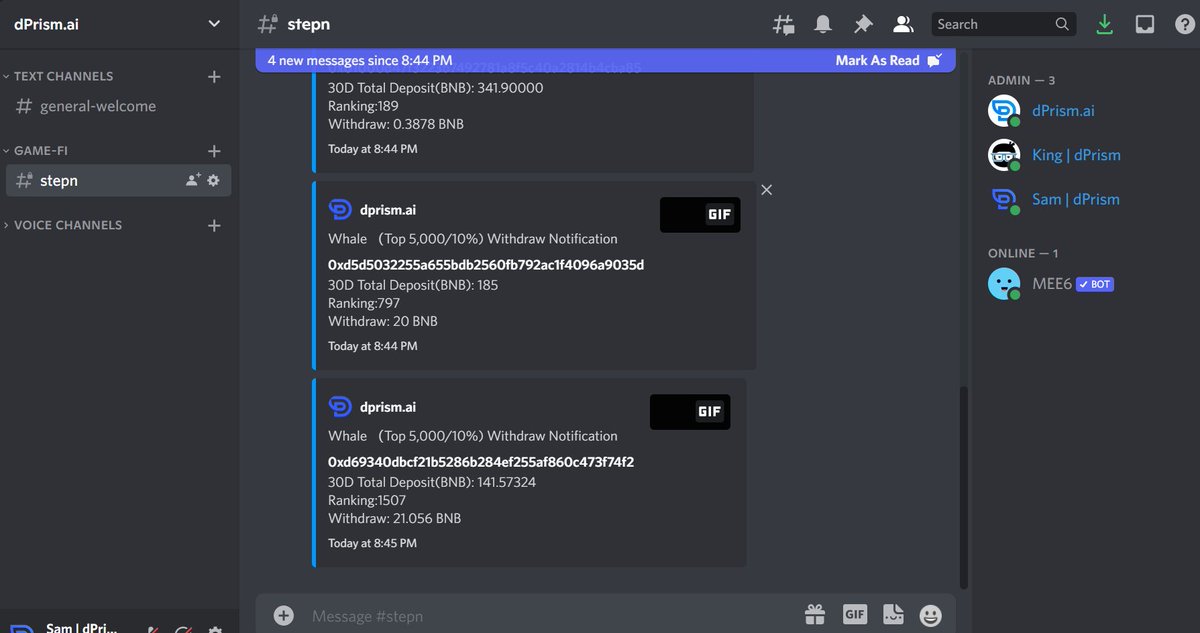Click the text Ranking:189

coord(363,106)
